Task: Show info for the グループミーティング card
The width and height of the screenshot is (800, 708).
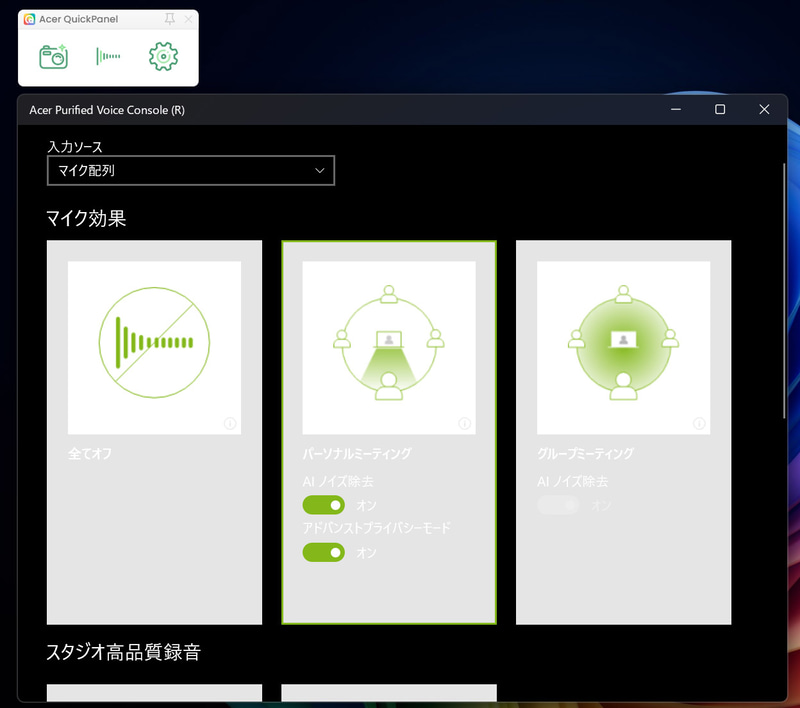Action: (x=699, y=423)
